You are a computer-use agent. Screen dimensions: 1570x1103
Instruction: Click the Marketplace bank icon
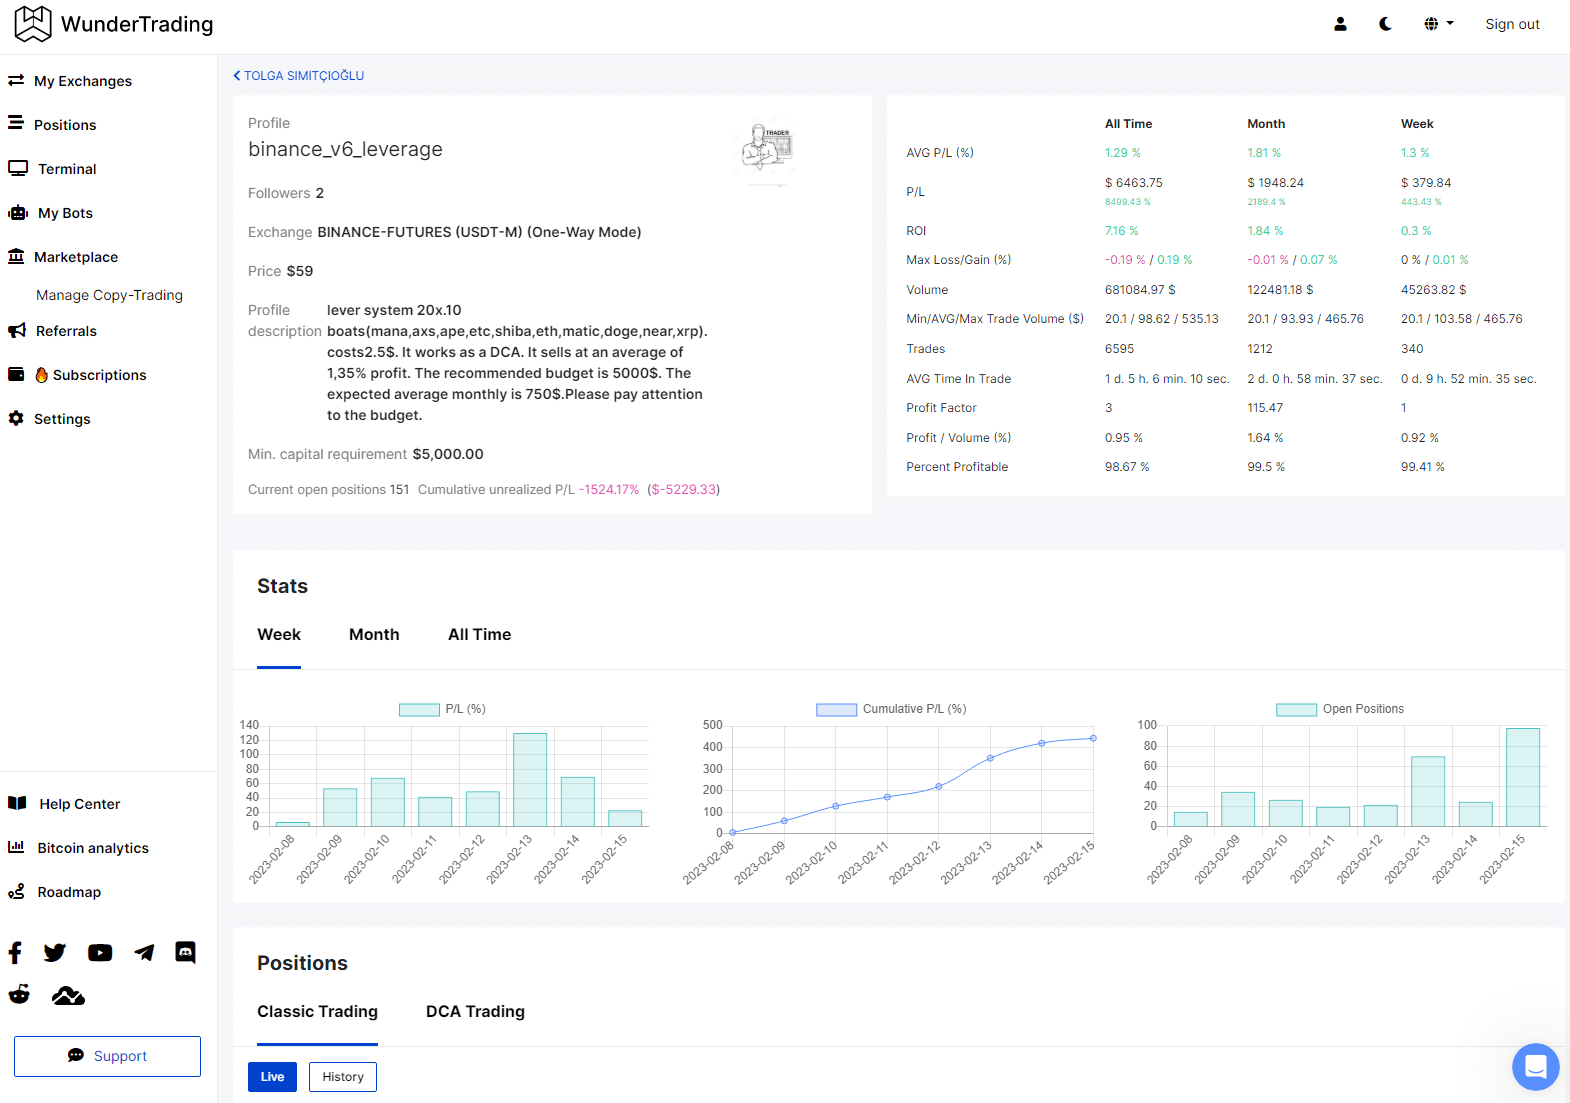16,256
